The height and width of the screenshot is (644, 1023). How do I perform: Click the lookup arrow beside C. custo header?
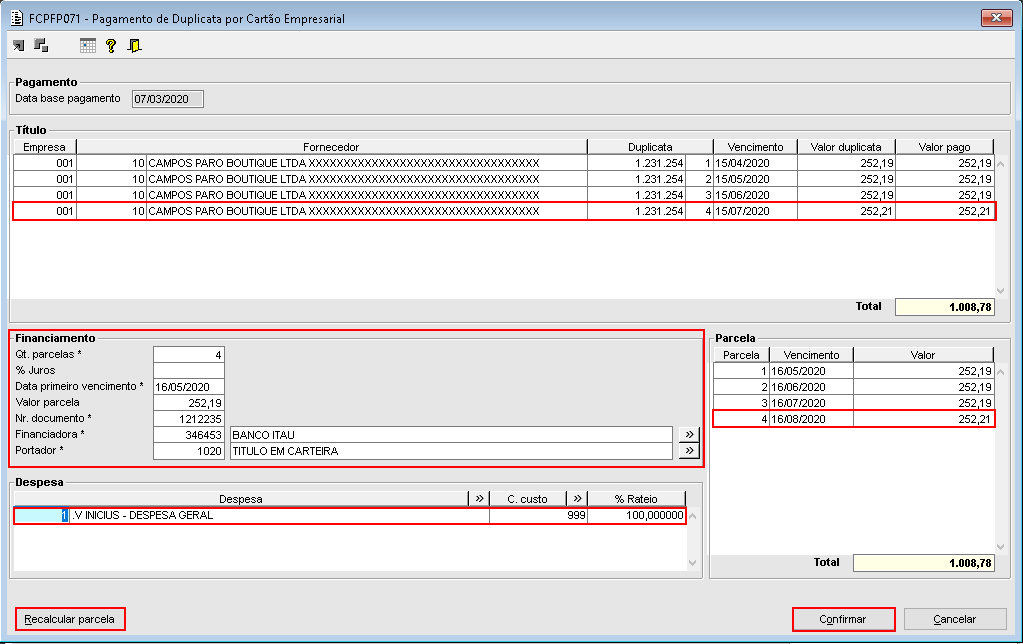[577, 498]
